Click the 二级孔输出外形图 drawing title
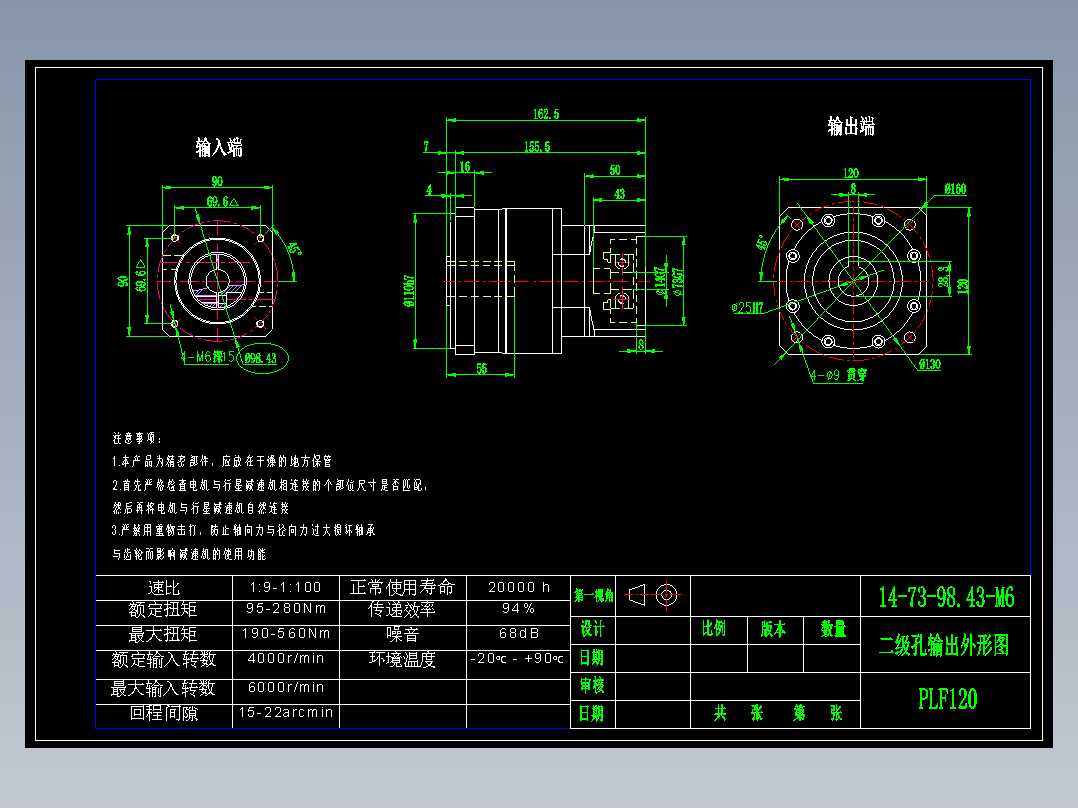Viewport: 1078px width, 808px height. (x=945, y=645)
